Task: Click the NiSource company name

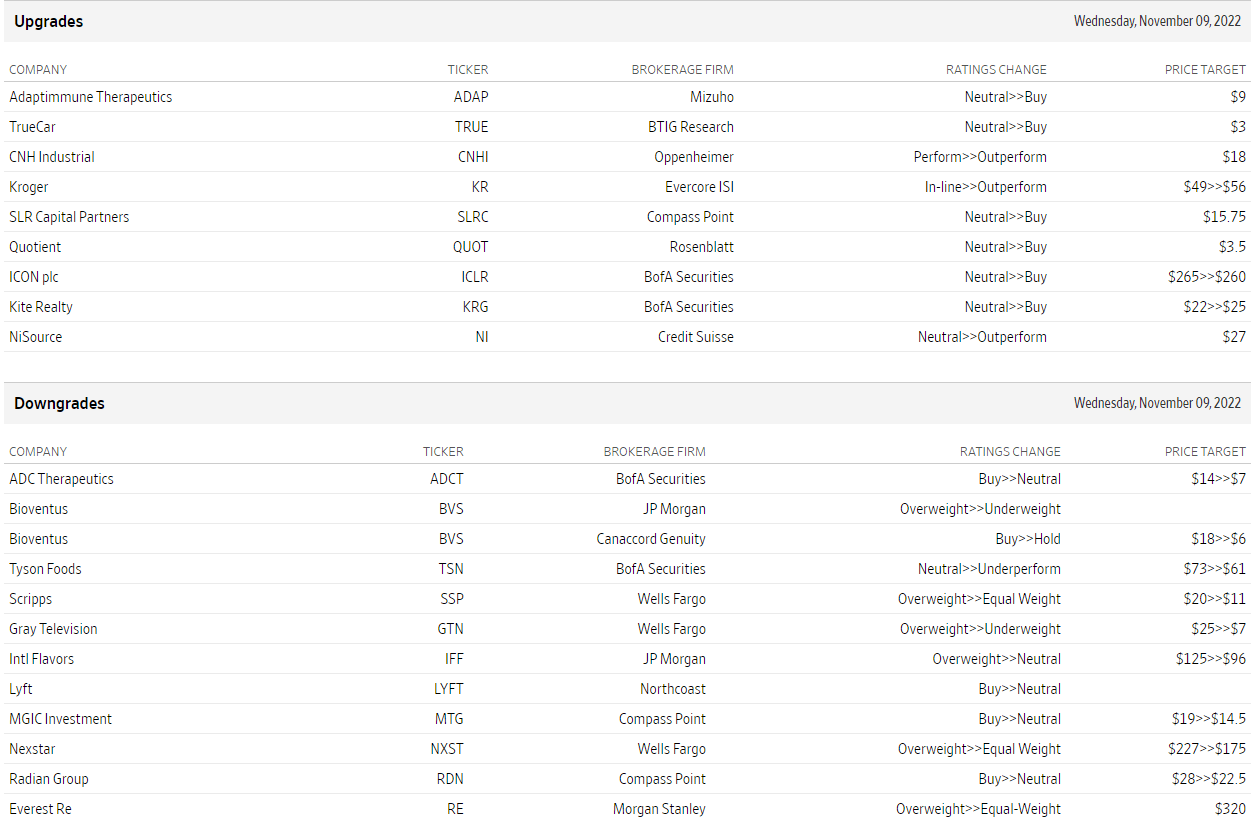Action: coord(36,337)
